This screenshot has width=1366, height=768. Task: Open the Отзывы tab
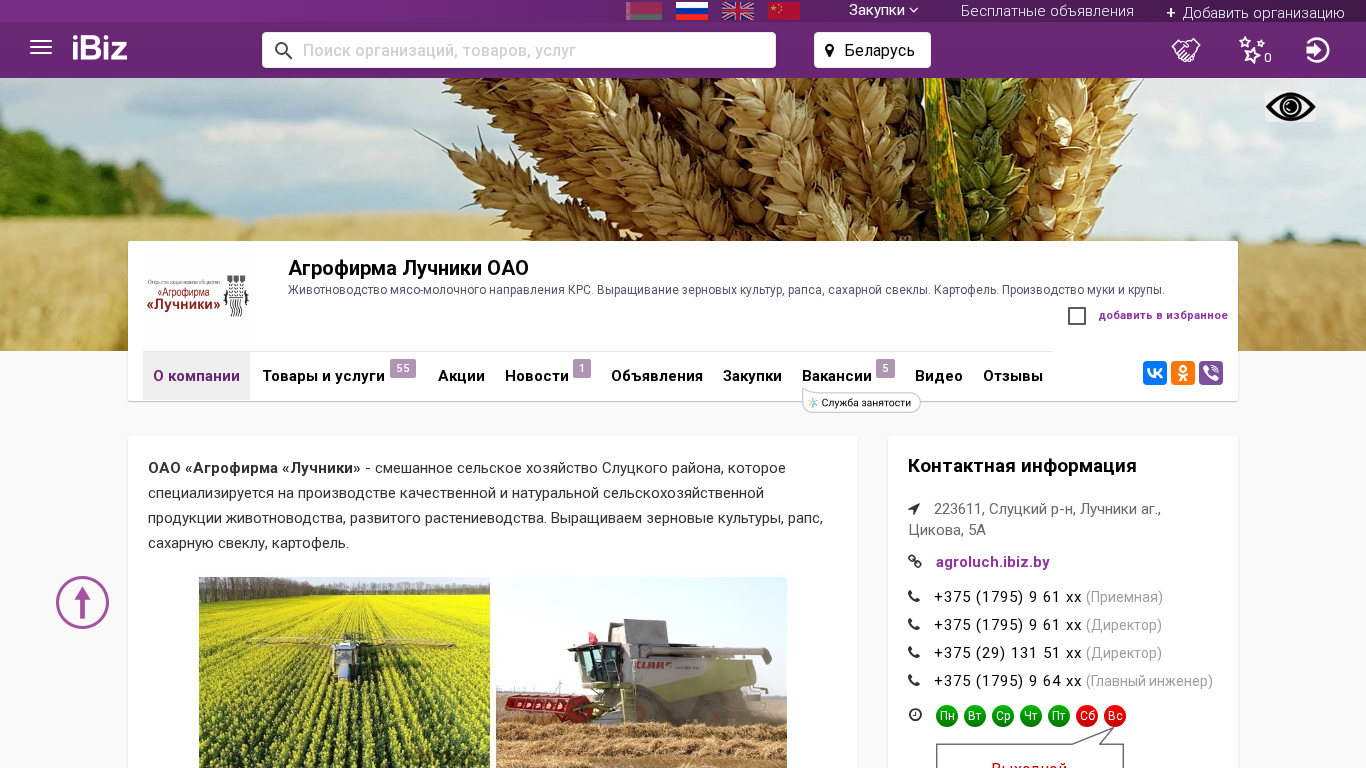pos(1013,376)
